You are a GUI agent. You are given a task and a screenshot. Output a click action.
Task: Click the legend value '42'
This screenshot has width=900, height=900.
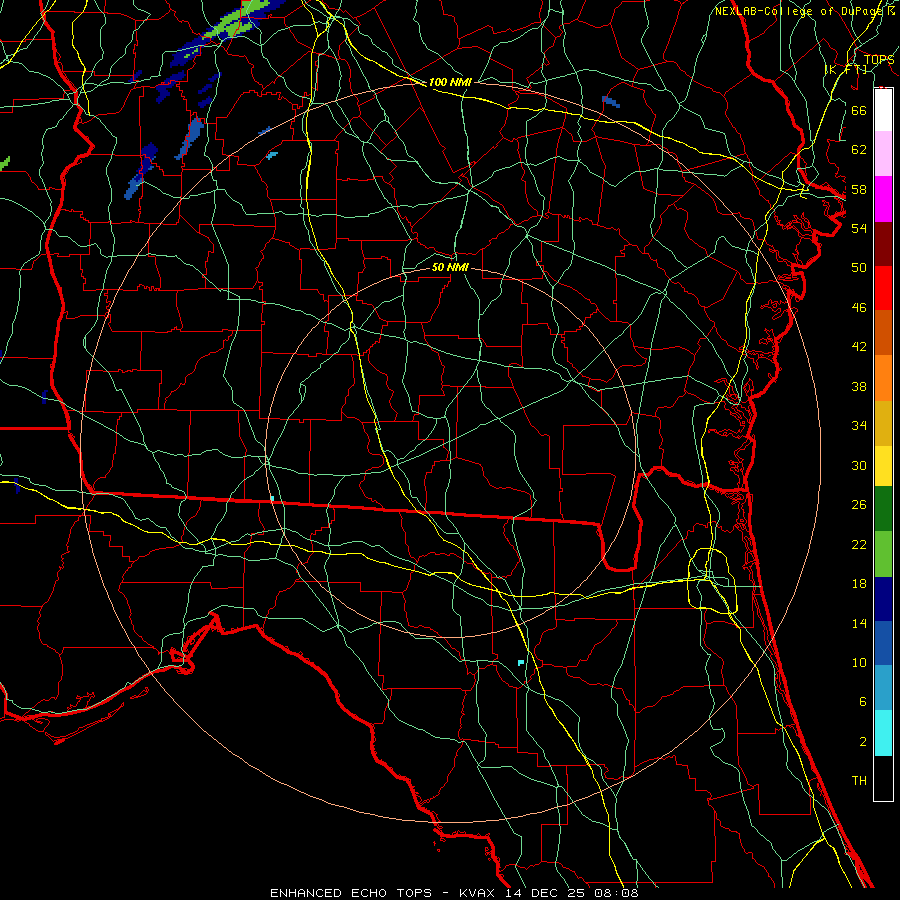pyautogui.click(x=859, y=347)
